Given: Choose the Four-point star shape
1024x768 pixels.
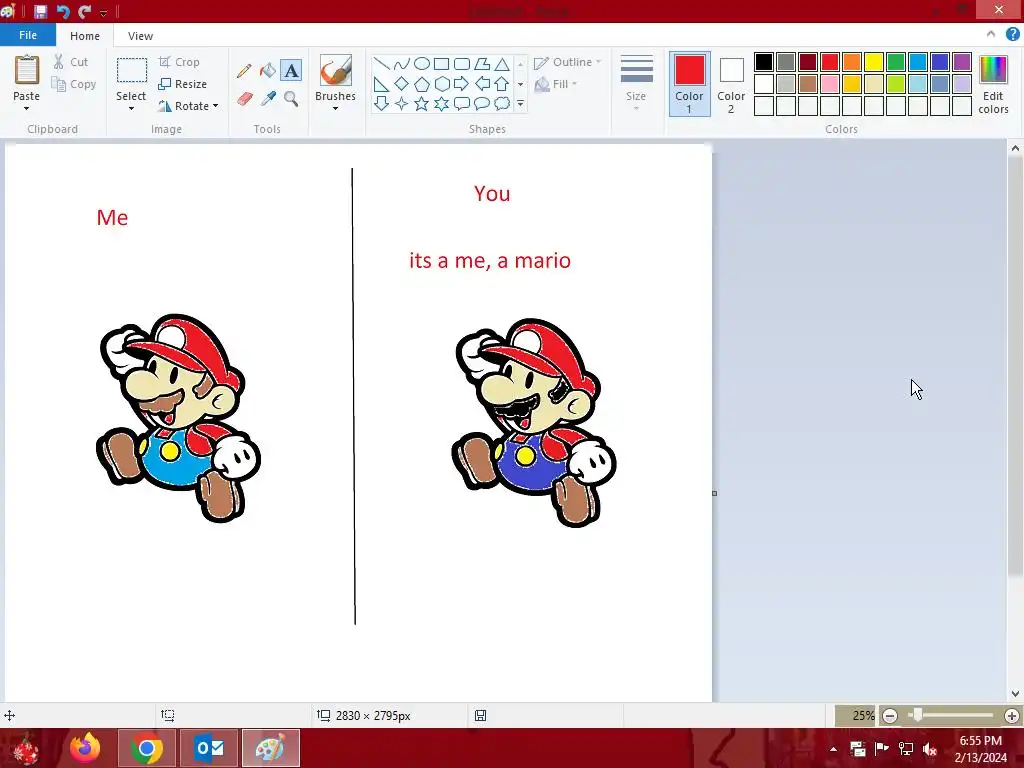Looking at the screenshot, I should tap(402, 103).
